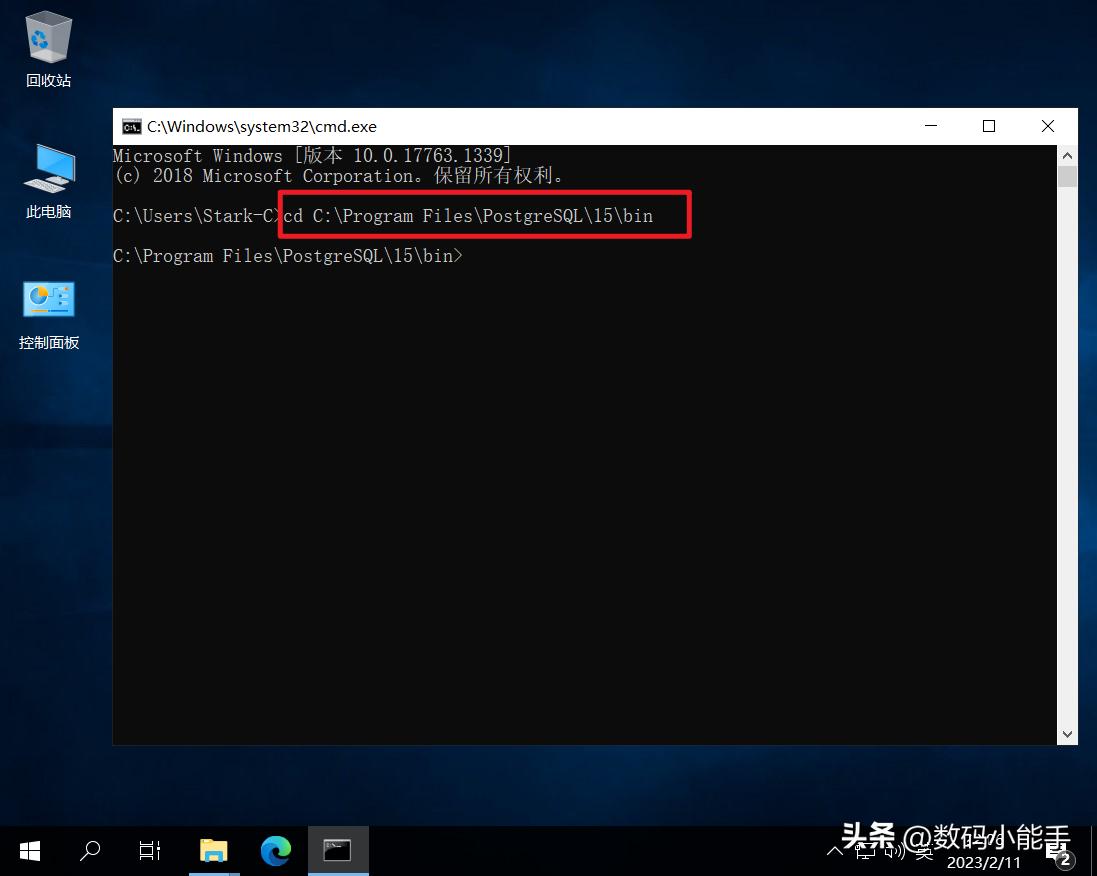Open the Windows Start menu

coord(30,851)
